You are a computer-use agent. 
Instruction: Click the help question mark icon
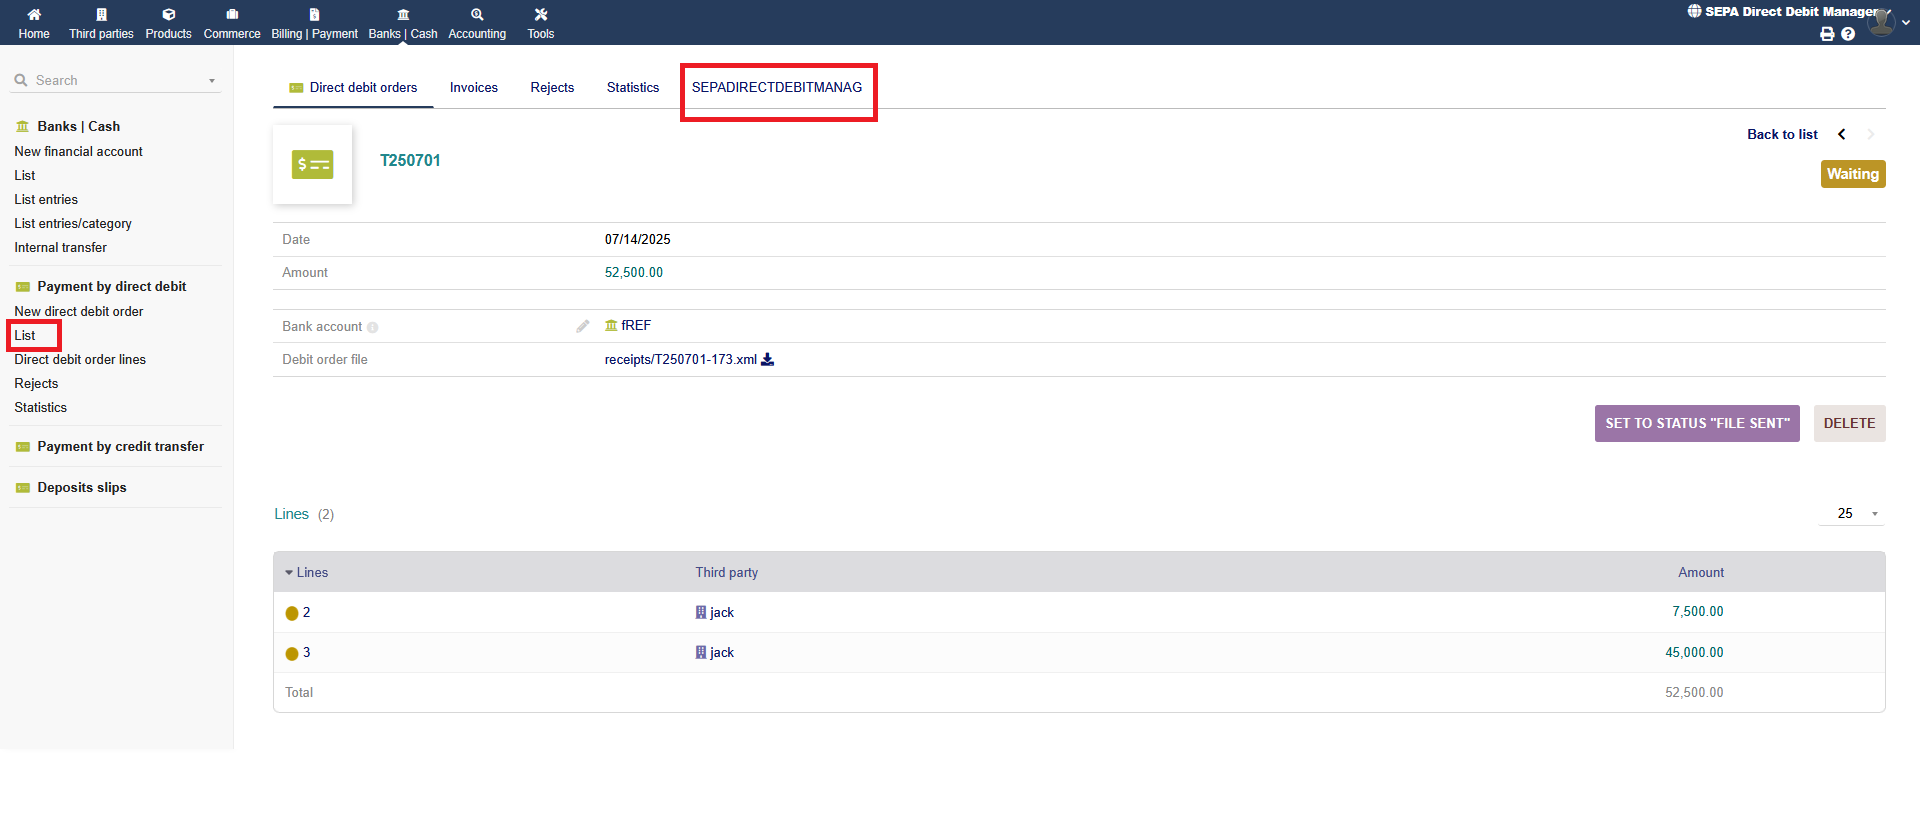1848,34
